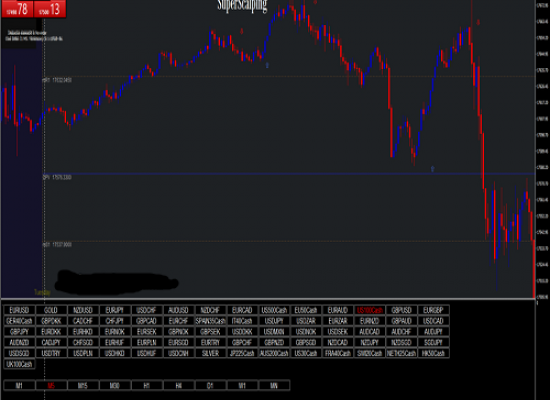Change timeframe to M15

(83, 386)
